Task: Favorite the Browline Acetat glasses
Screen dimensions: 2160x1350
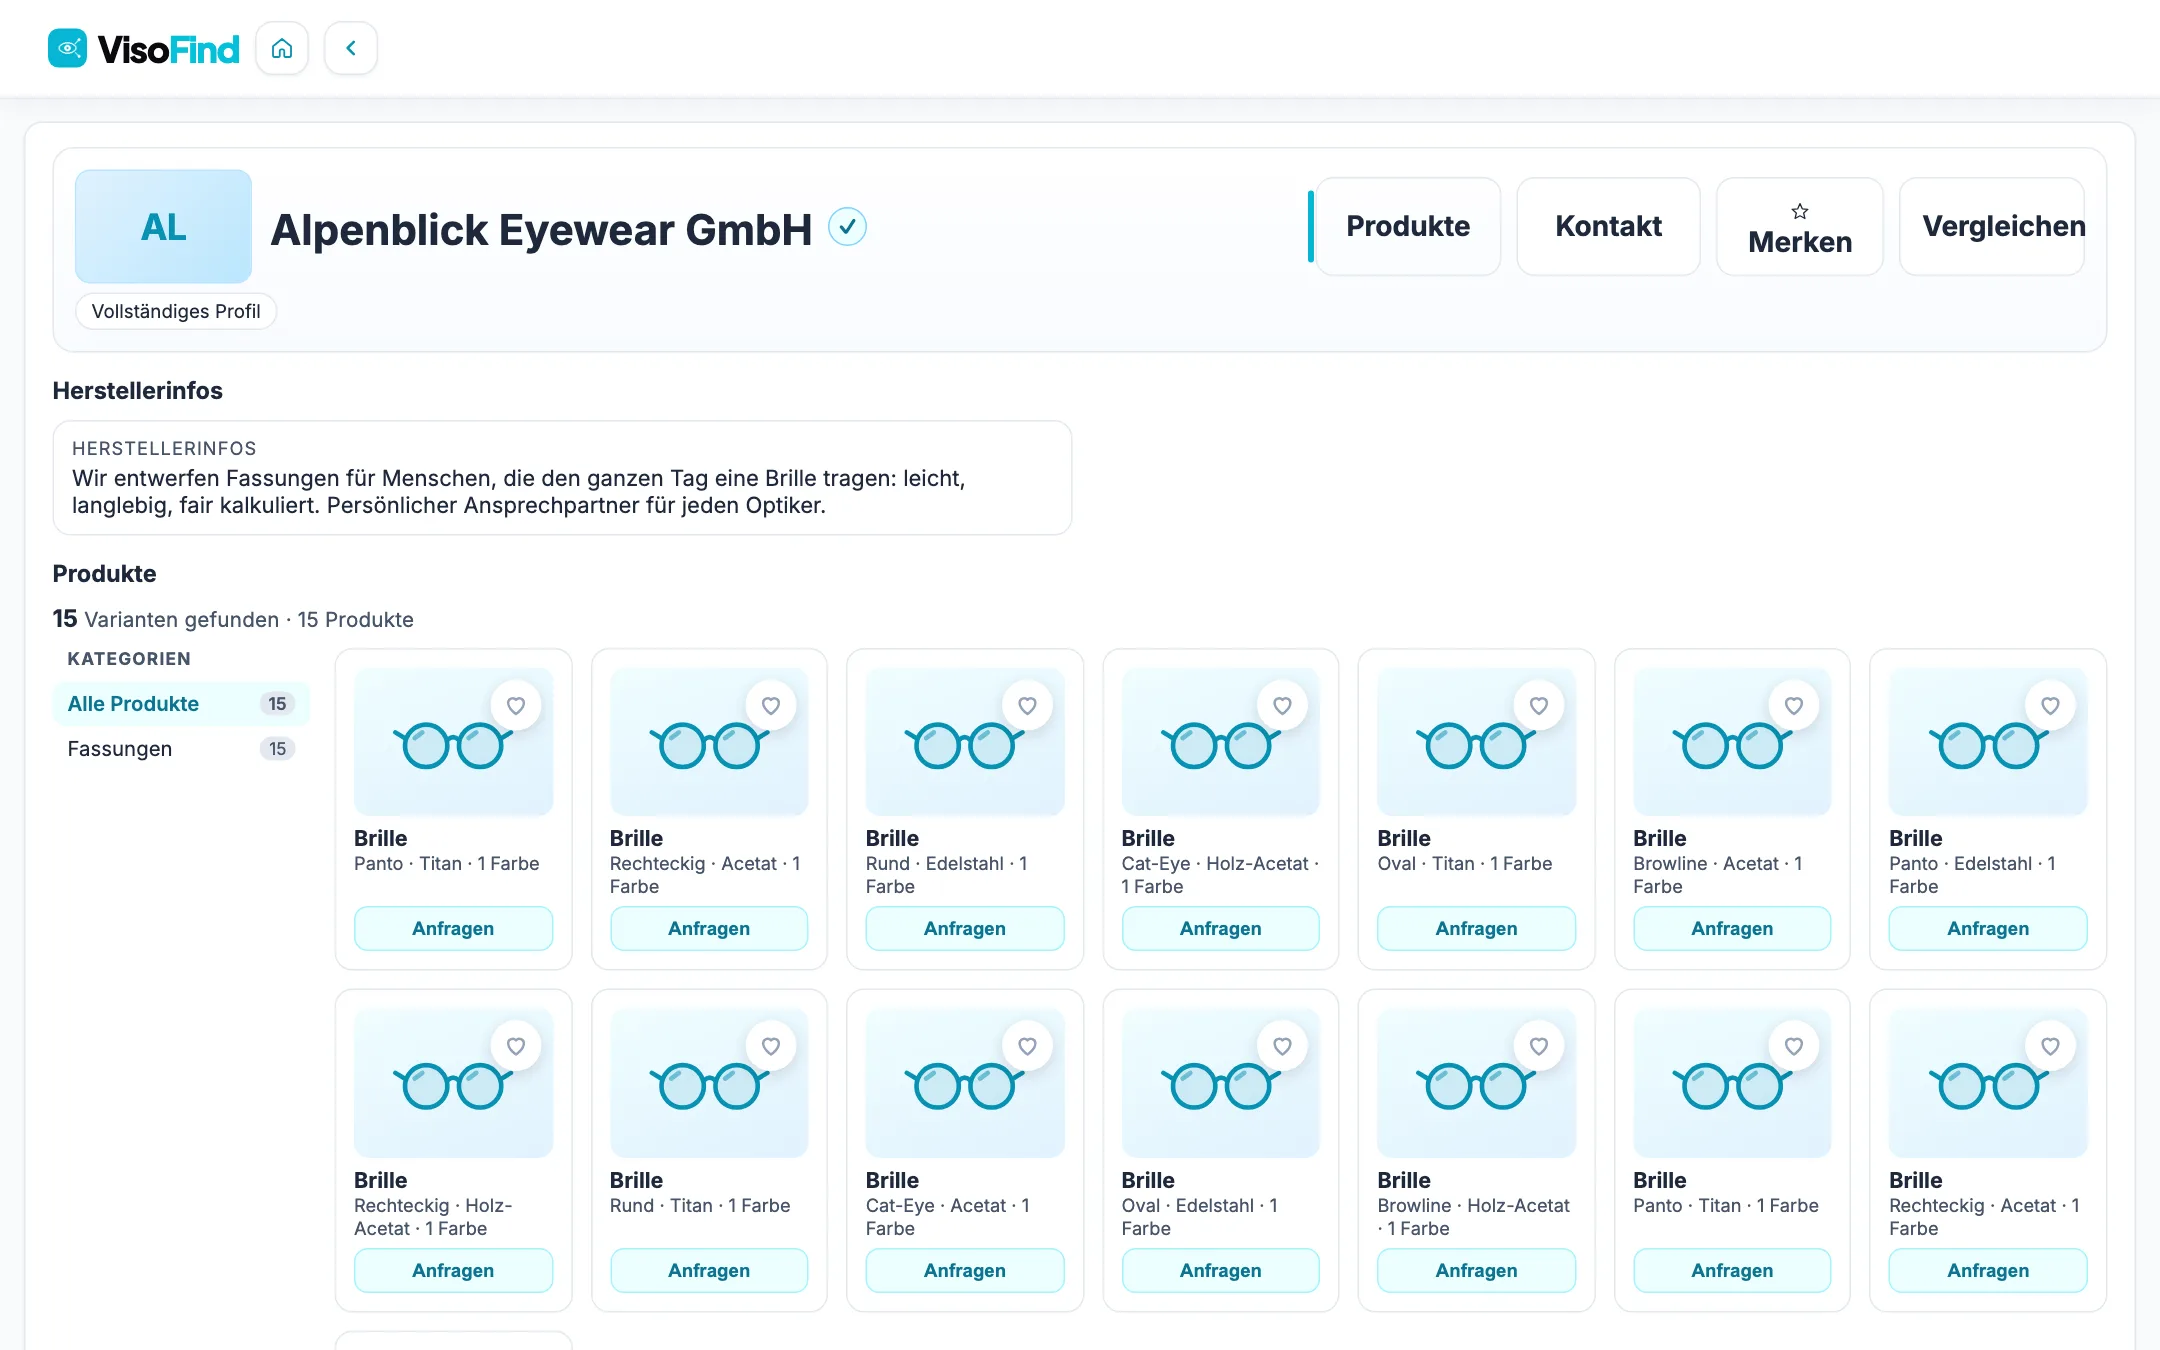Action: (1794, 705)
